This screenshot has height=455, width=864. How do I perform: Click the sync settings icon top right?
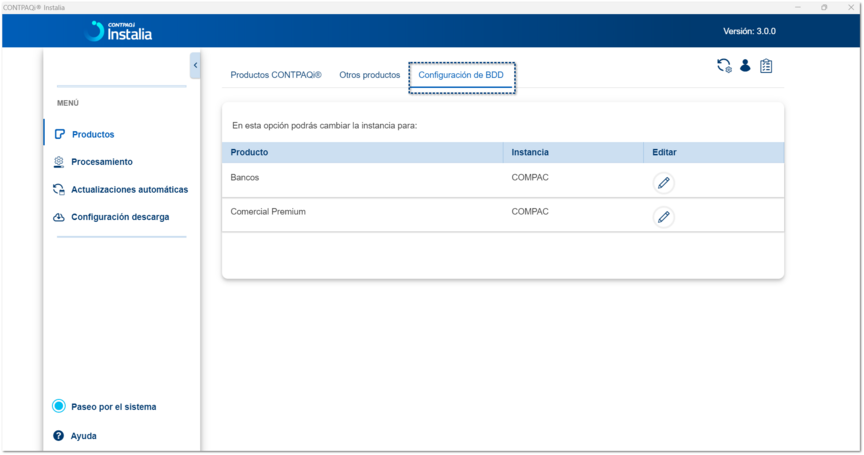coord(724,66)
